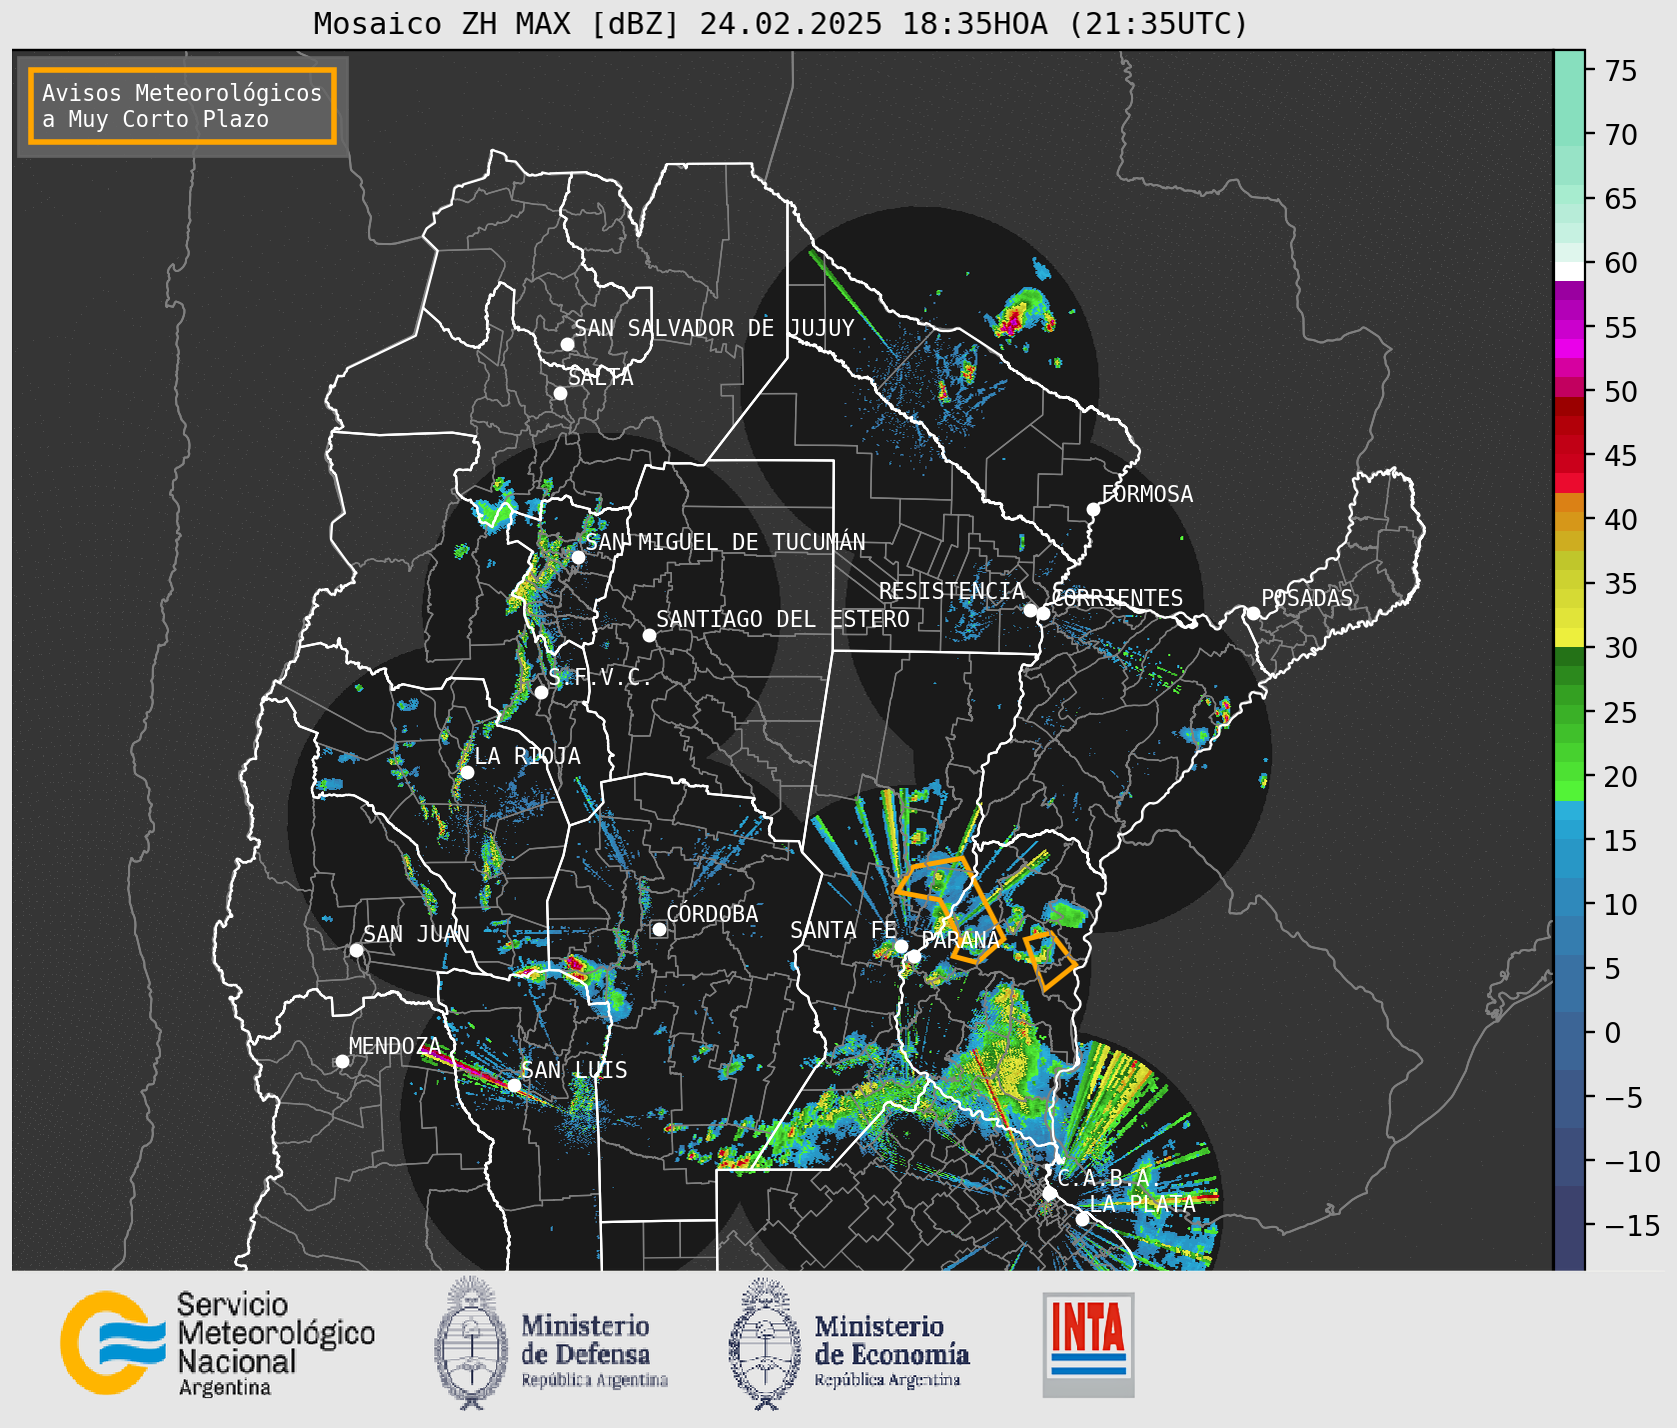Viewport: 1677px width, 1428px height.
Task: Click the S.F.V.C. city marker
Action: (541, 692)
